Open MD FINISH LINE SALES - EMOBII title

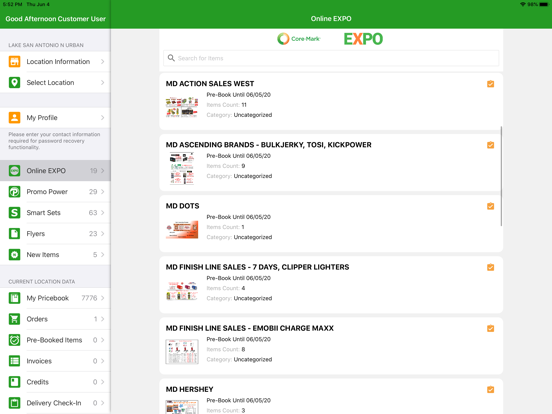(x=250, y=328)
